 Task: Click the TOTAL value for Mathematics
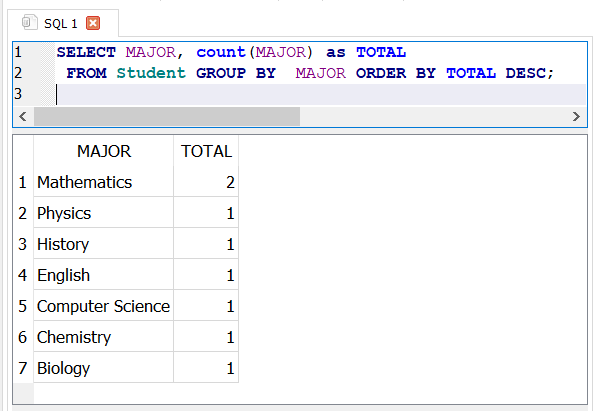coord(206,182)
